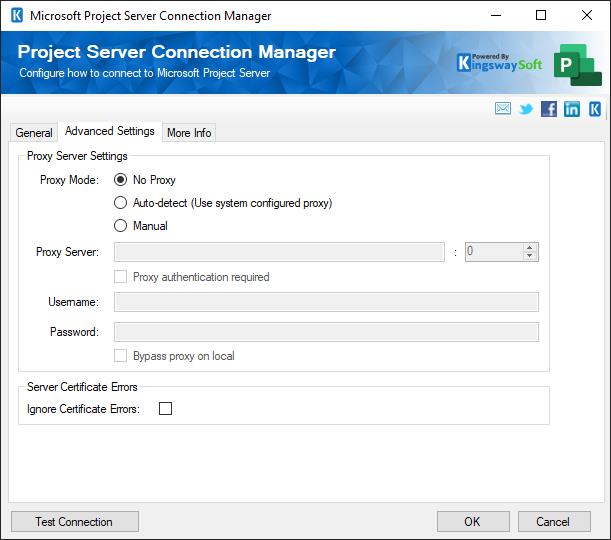
Task: Switch to the General tab
Action: pos(34,133)
